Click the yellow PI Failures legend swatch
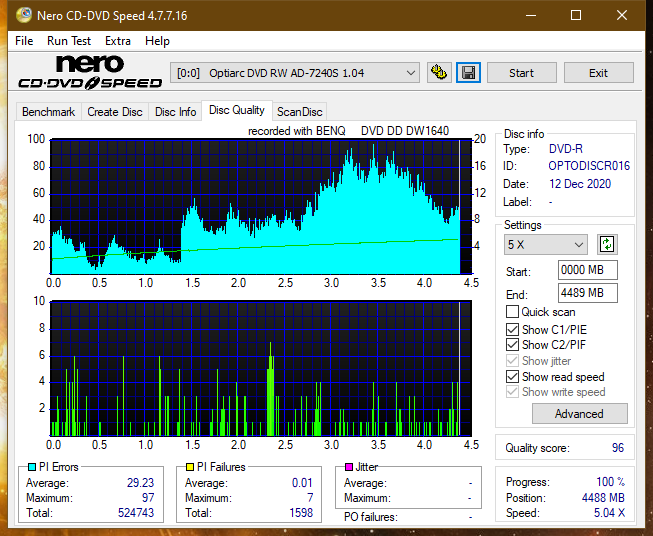653x536 pixels. pos(190,467)
